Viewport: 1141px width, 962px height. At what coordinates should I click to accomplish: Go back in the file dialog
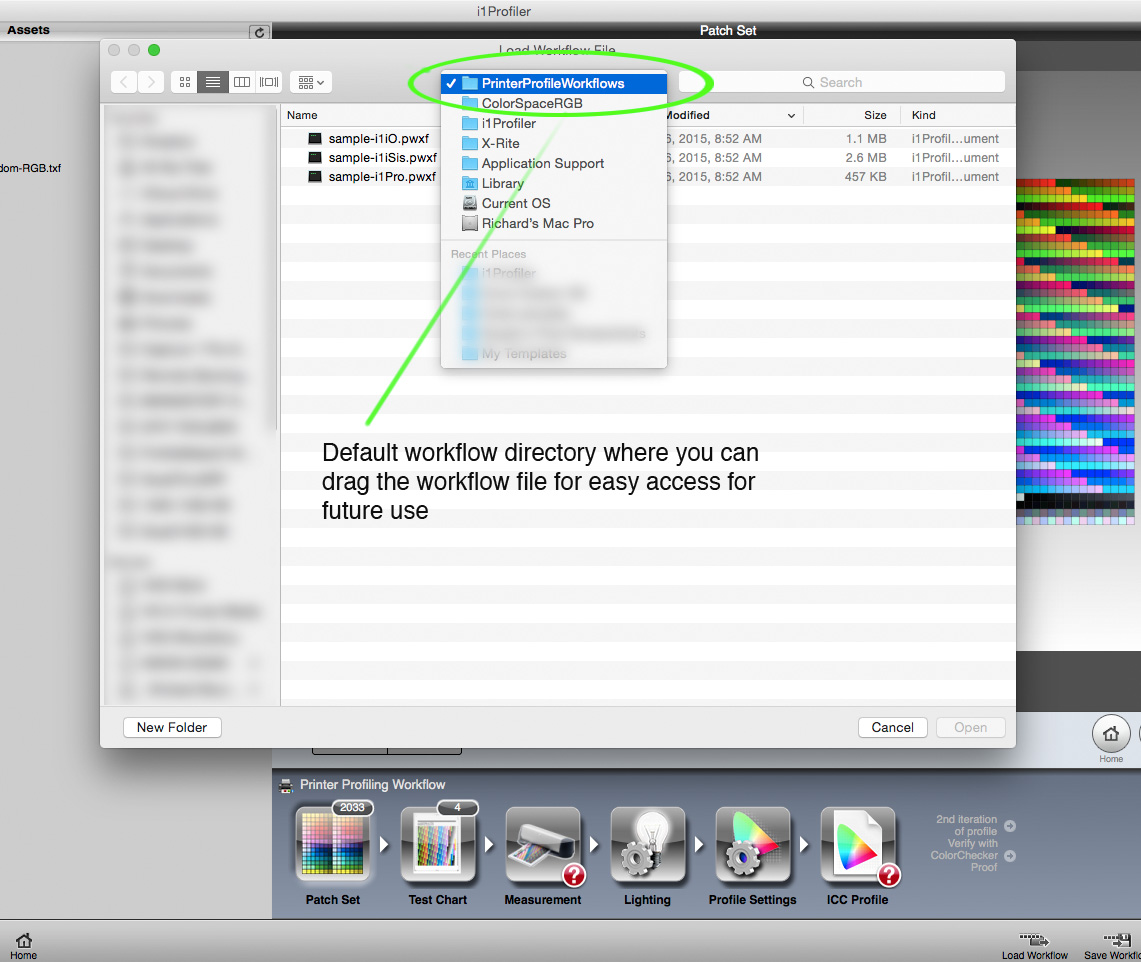point(124,82)
